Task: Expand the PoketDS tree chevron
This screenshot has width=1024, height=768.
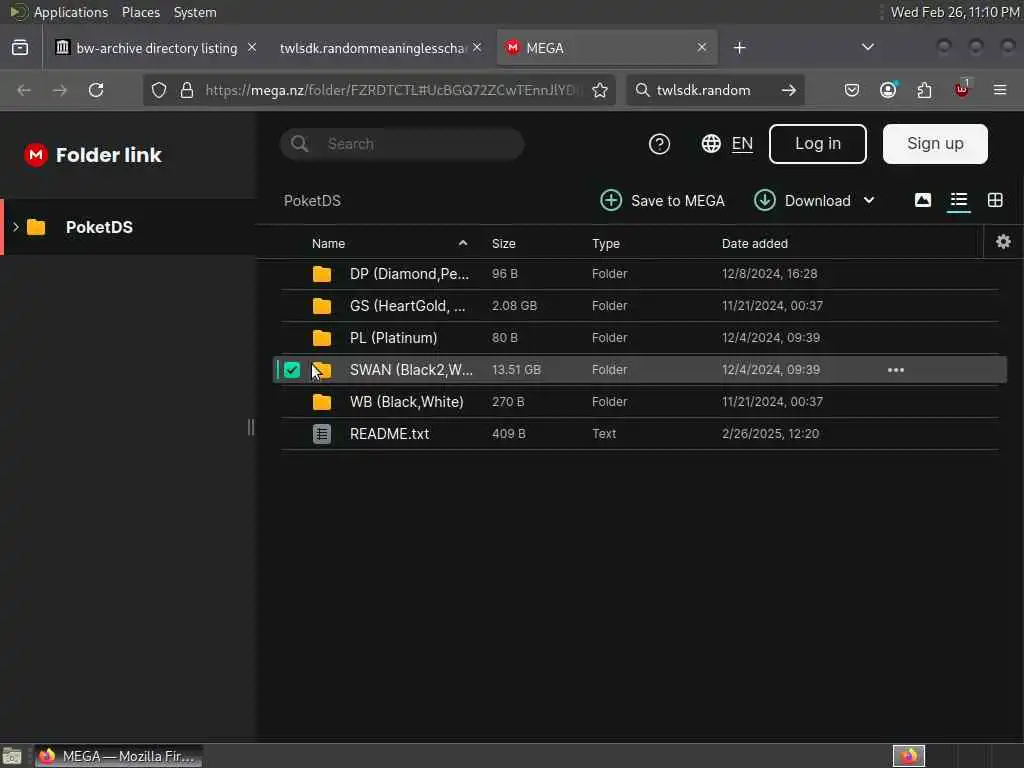Action: [16, 227]
